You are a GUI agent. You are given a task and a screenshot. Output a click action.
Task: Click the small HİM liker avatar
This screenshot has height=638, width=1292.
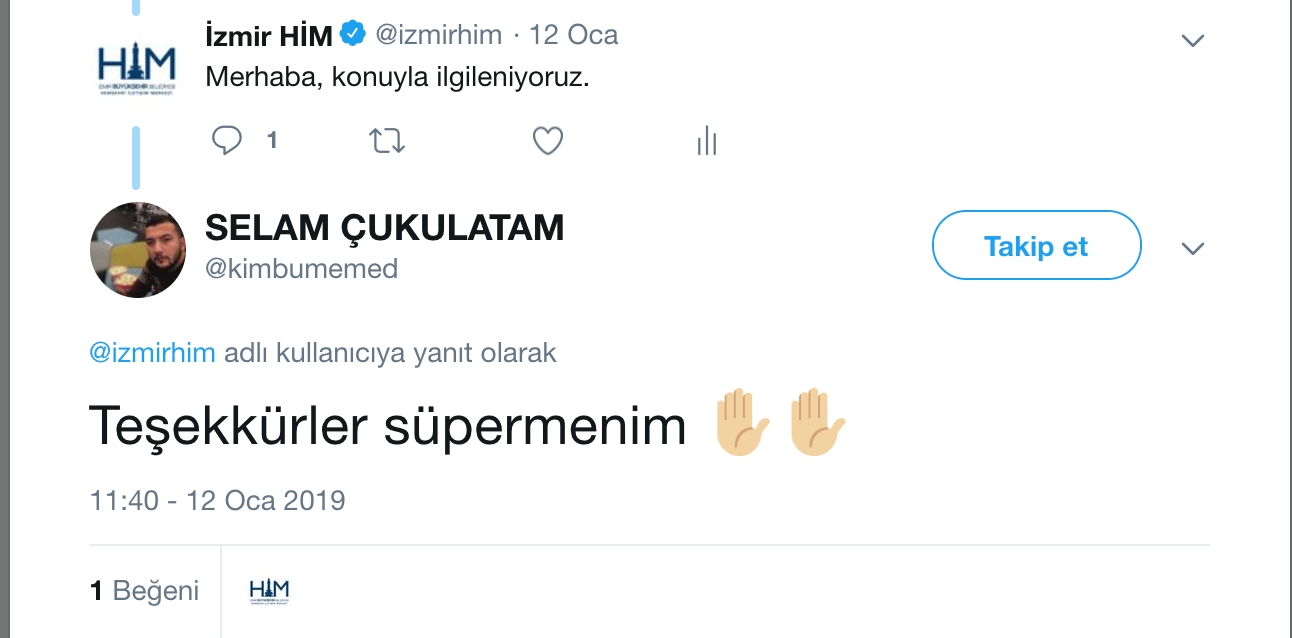pos(269,591)
